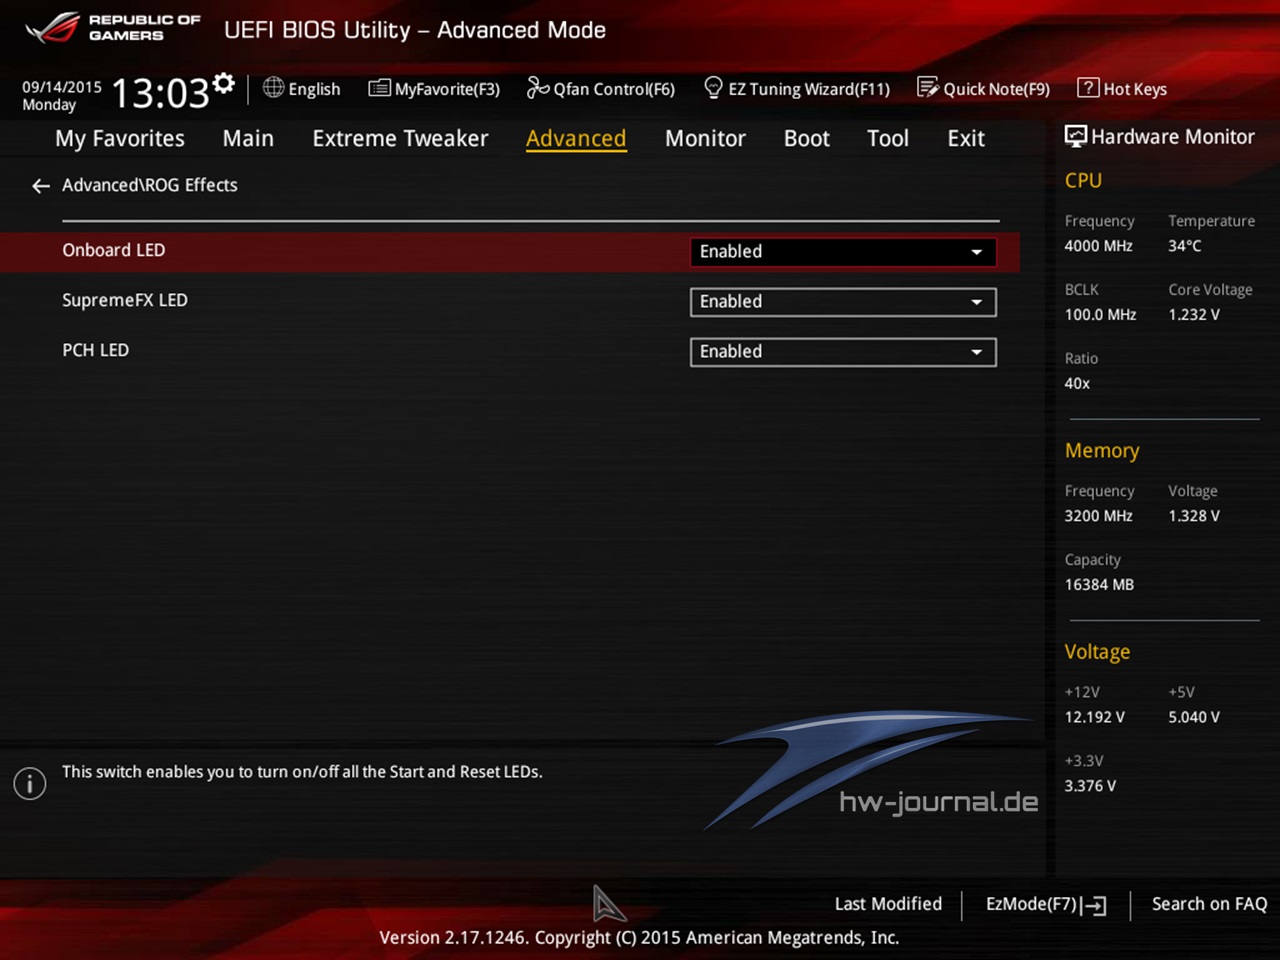Click the Onboard LED dropdown arrow
Viewport: 1280px width, 960px height.
[977, 252]
